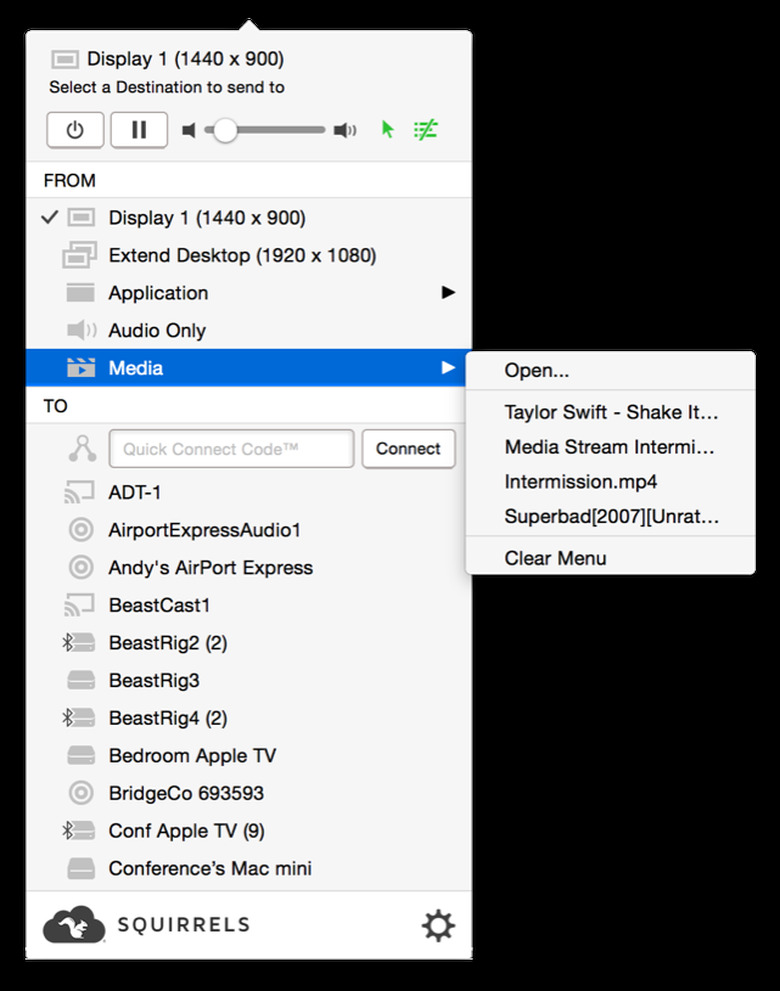
Task: Expand the Media submenu arrow
Action: pyautogui.click(x=448, y=368)
